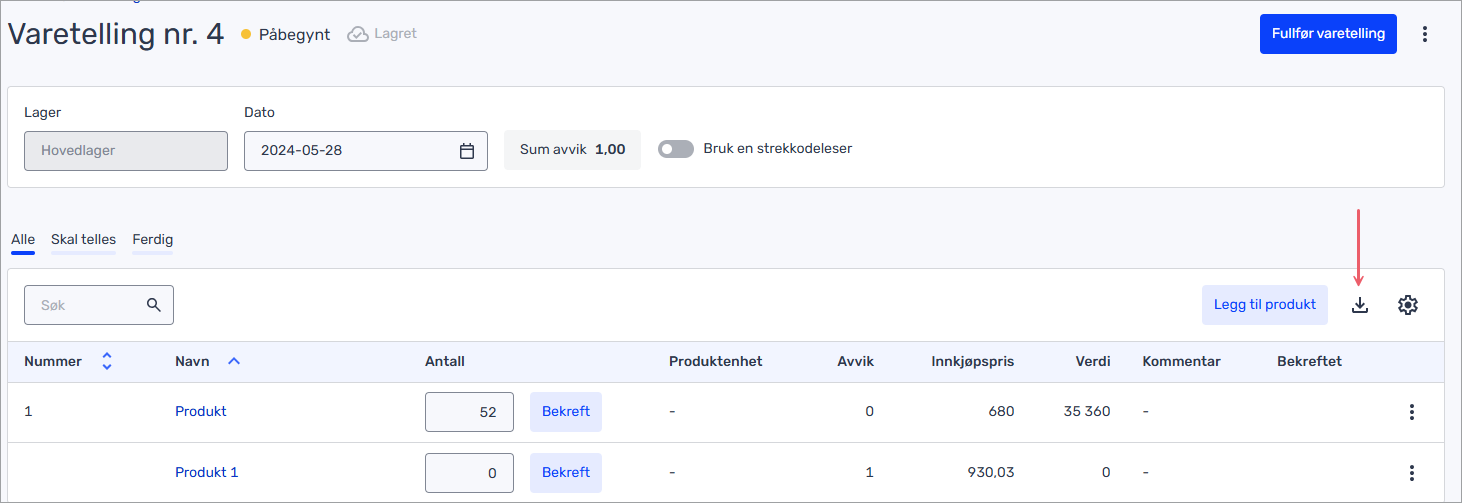Image resolution: width=1462 pixels, height=503 pixels.
Task: Click the Kommentar column header
Action: click(x=1182, y=362)
